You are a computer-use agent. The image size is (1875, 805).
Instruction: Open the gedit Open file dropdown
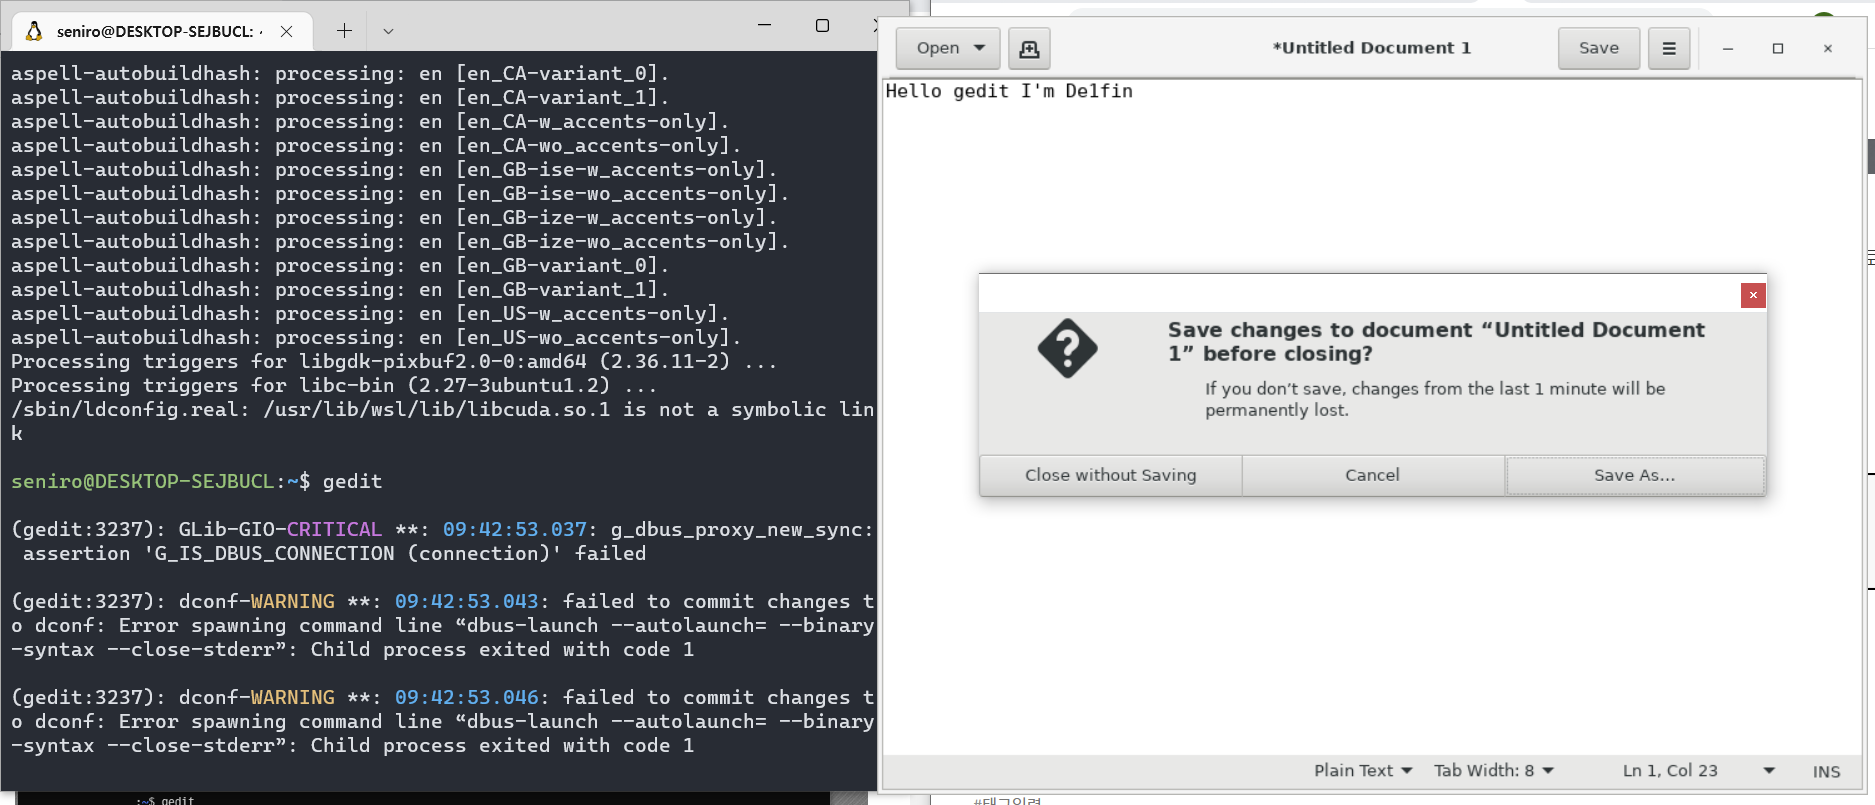pyautogui.click(x=950, y=48)
